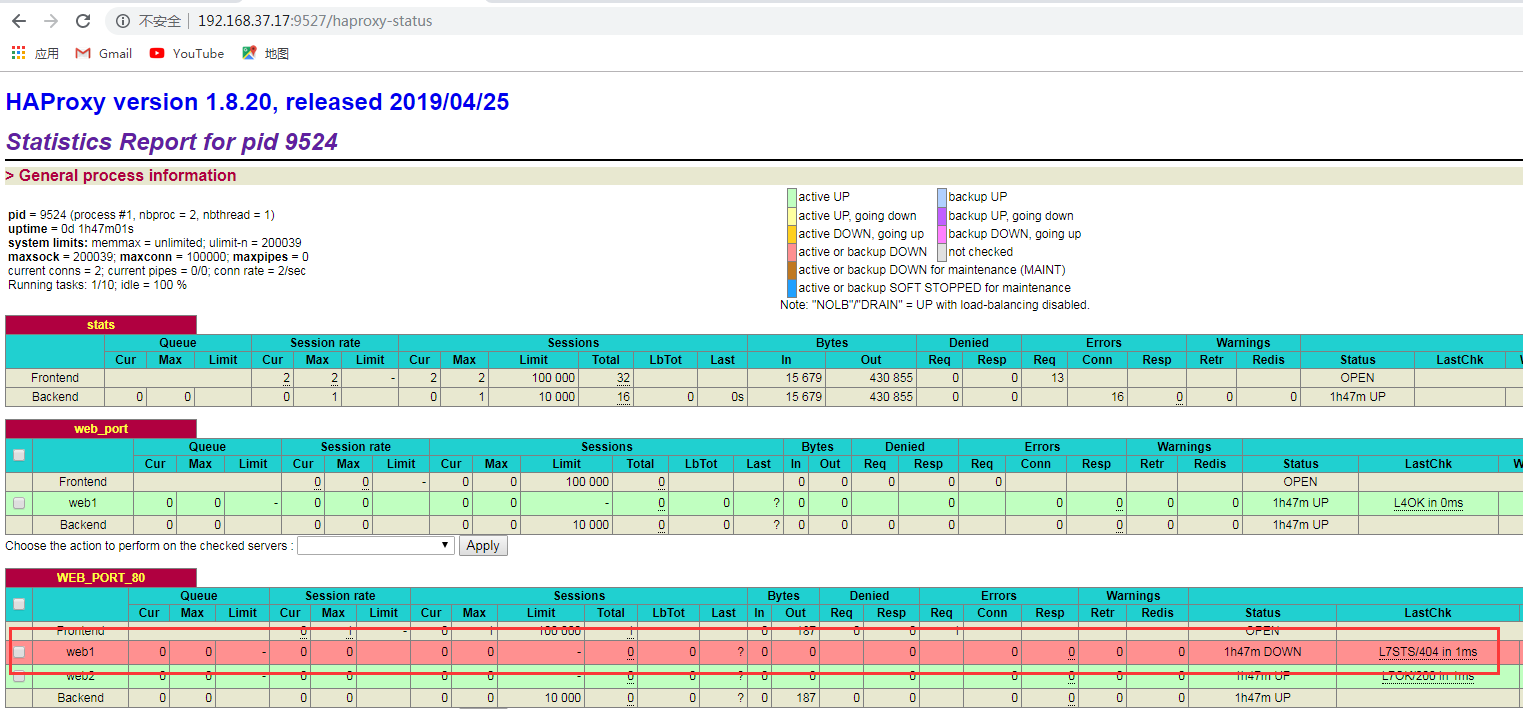Reload the haproxy-status page
The height and width of the screenshot is (709, 1523).
pyautogui.click(x=83, y=21)
